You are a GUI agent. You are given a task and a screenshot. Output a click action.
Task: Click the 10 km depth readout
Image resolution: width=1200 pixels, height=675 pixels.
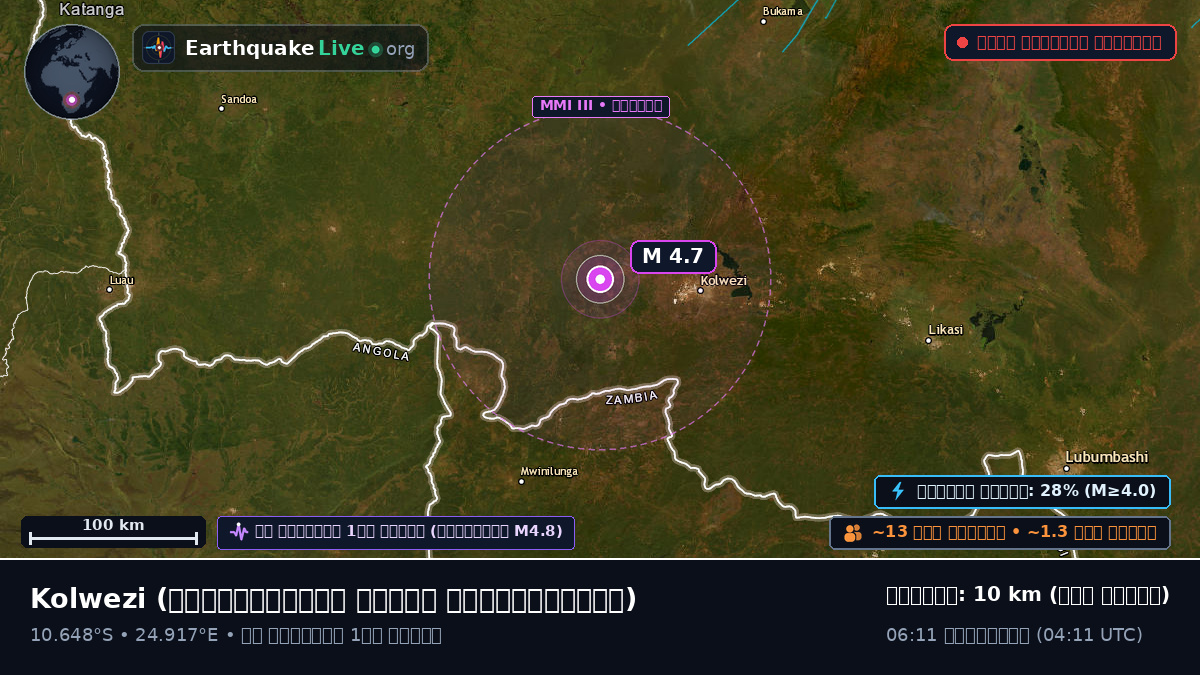click(1028, 595)
